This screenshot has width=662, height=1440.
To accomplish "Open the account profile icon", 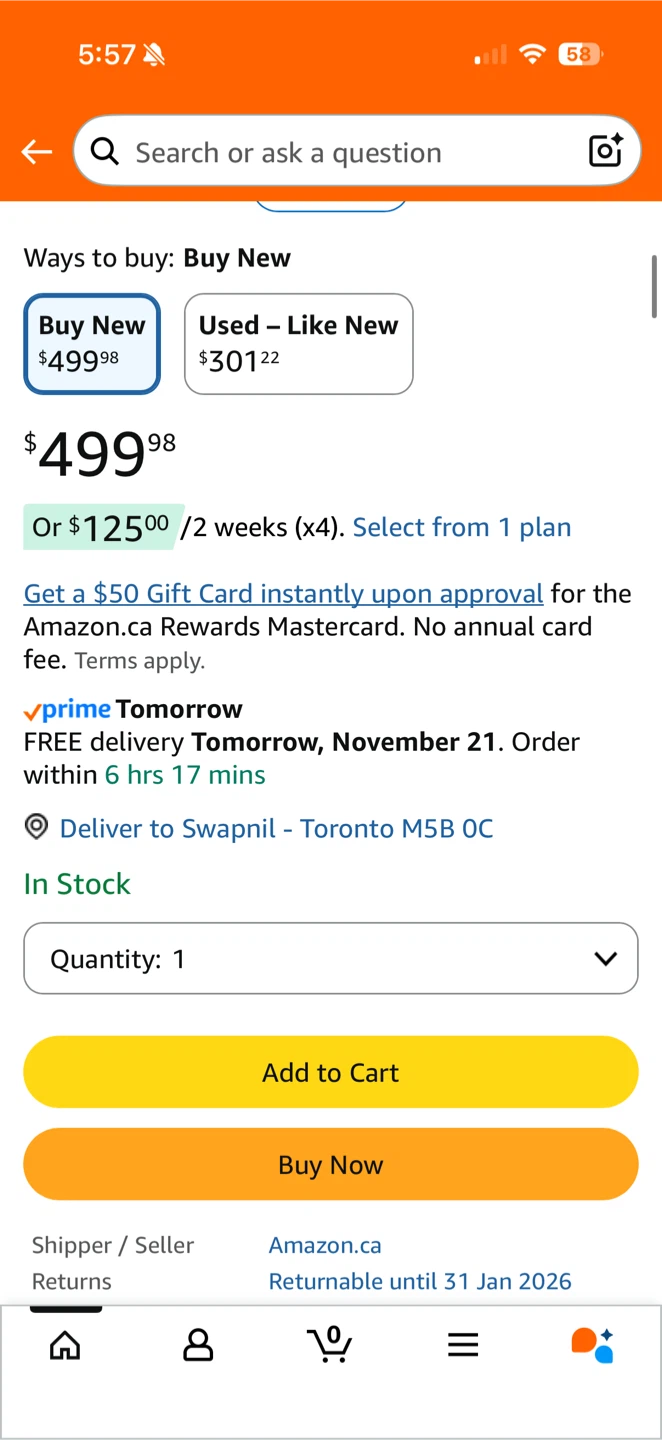I will 198,1346.
